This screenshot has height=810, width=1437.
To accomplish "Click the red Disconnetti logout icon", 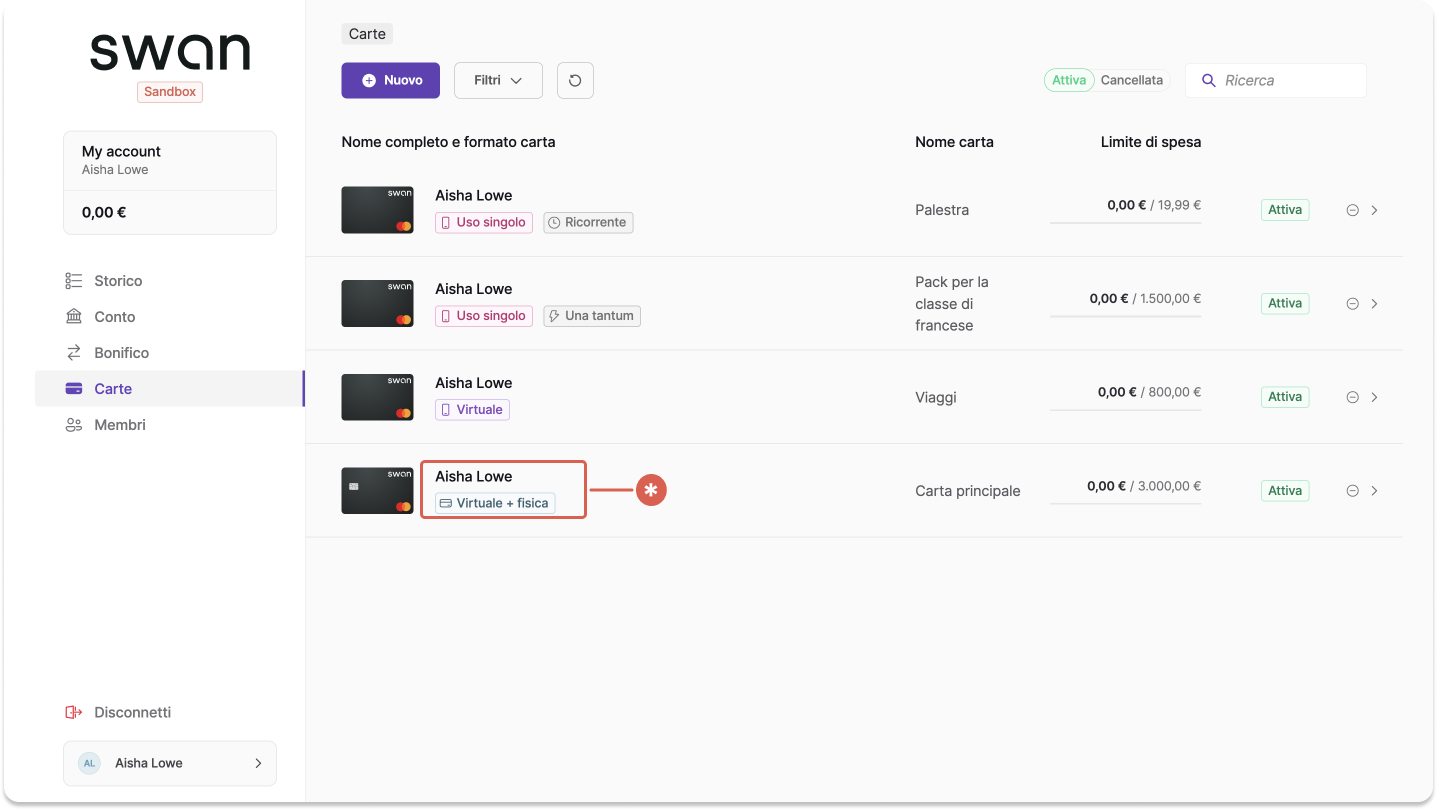I will 73,712.
